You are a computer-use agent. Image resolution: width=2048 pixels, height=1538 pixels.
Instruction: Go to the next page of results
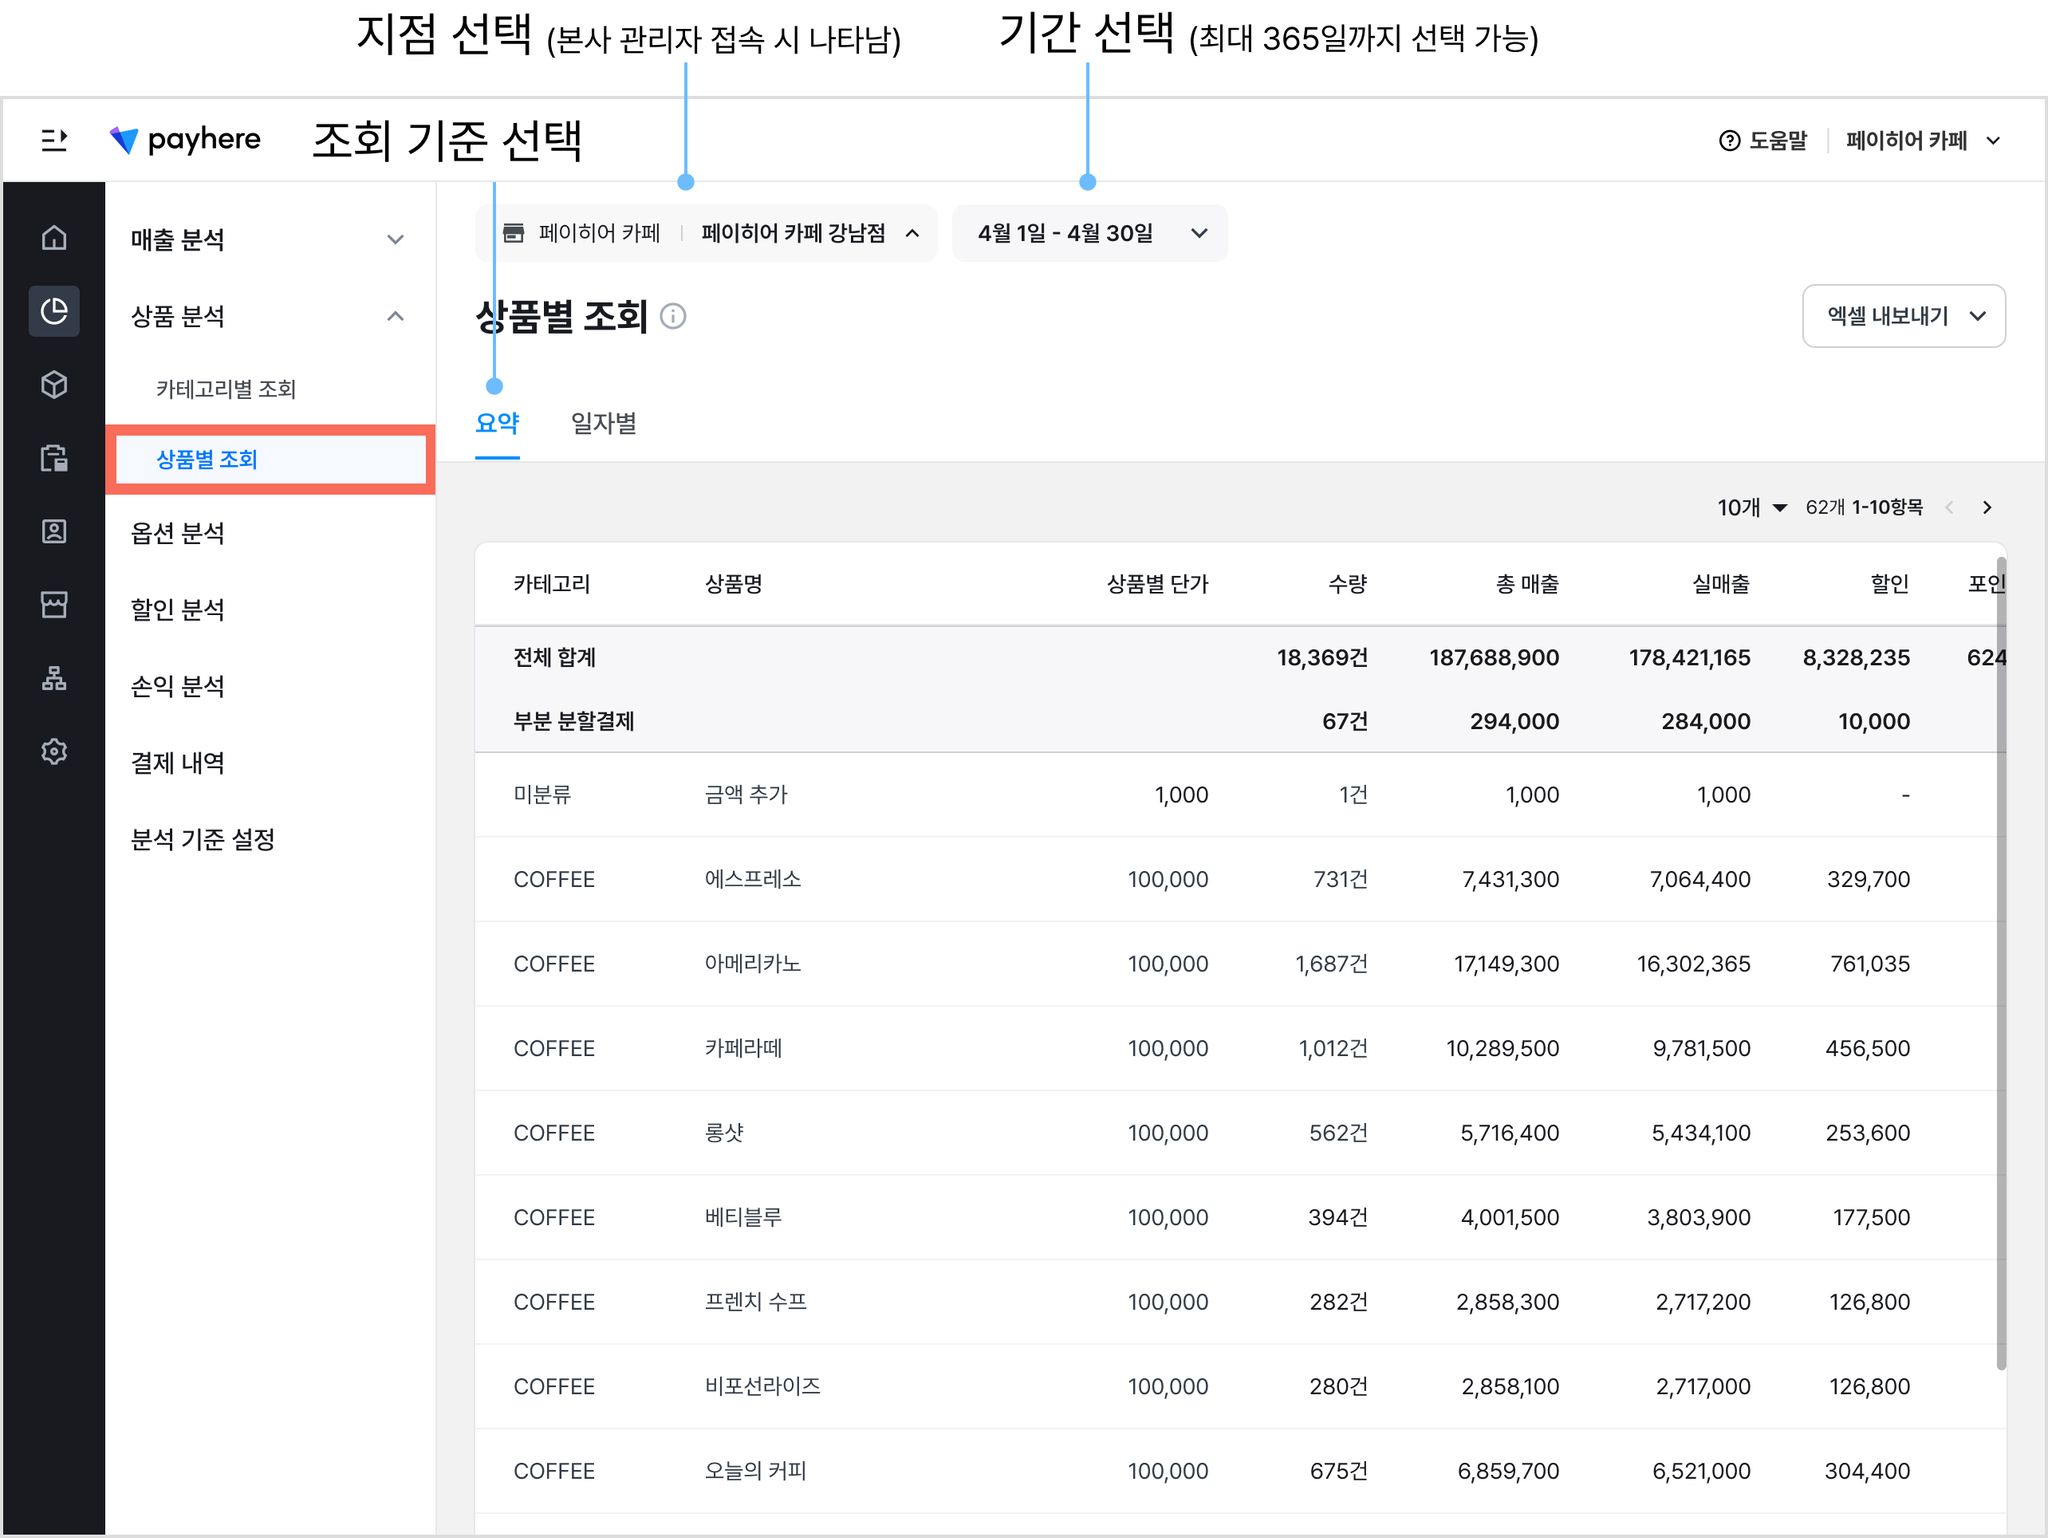pyautogui.click(x=1987, y=508)
